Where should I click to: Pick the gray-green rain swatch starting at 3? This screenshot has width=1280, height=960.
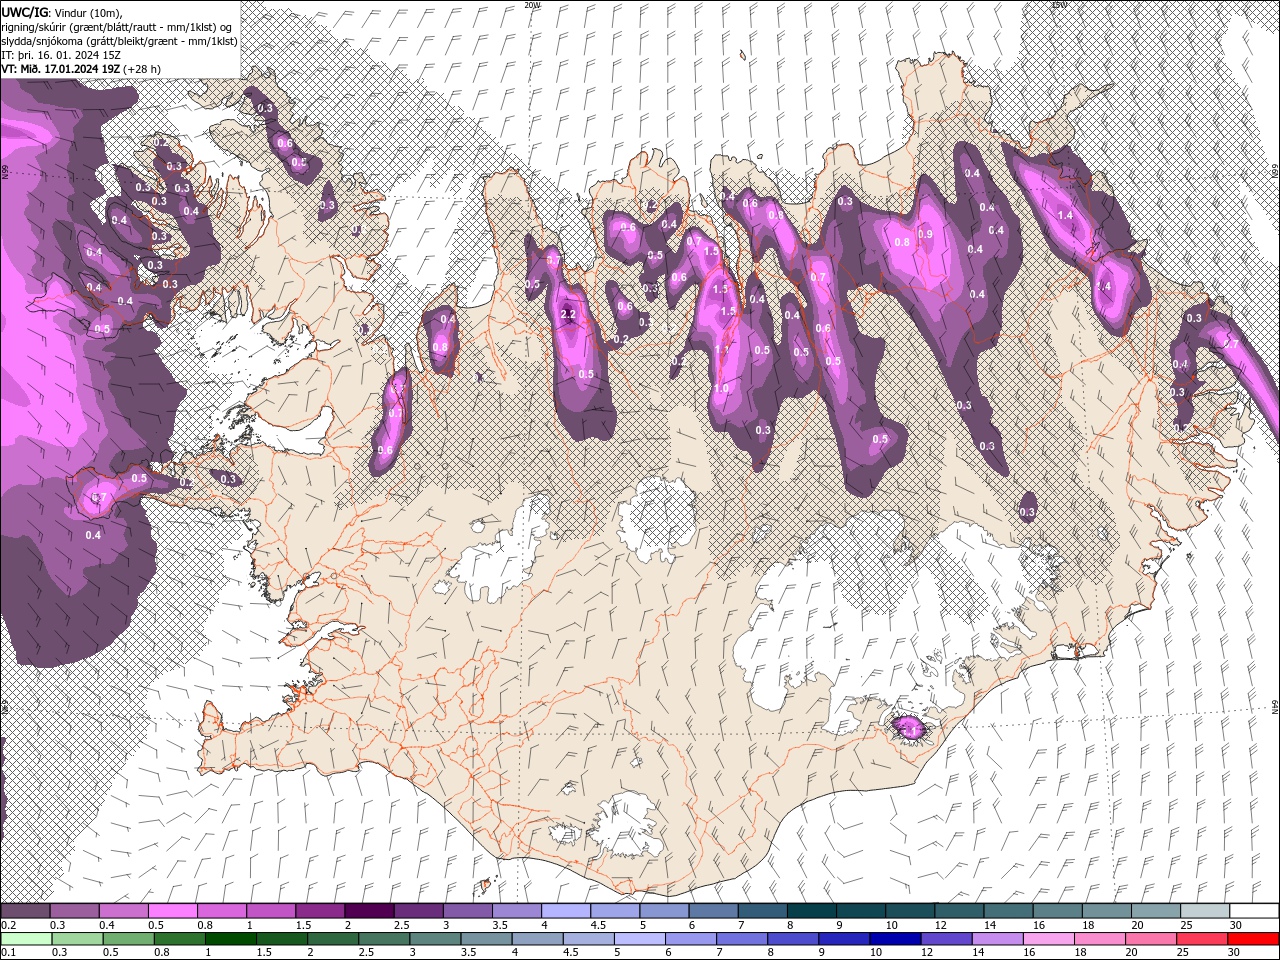click(x=434, y=939)
